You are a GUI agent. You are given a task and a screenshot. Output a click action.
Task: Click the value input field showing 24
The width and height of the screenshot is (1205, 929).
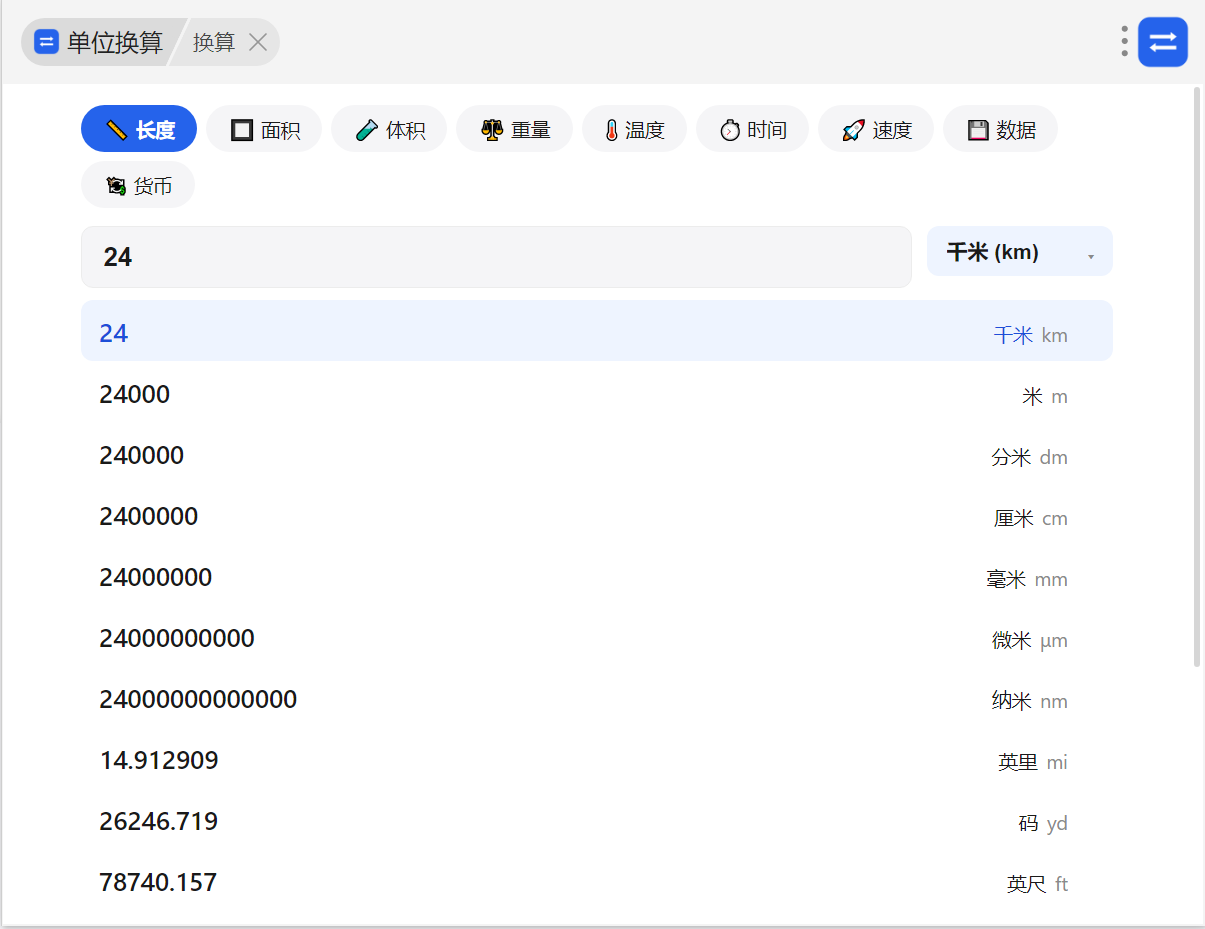(x=496, y=257)
